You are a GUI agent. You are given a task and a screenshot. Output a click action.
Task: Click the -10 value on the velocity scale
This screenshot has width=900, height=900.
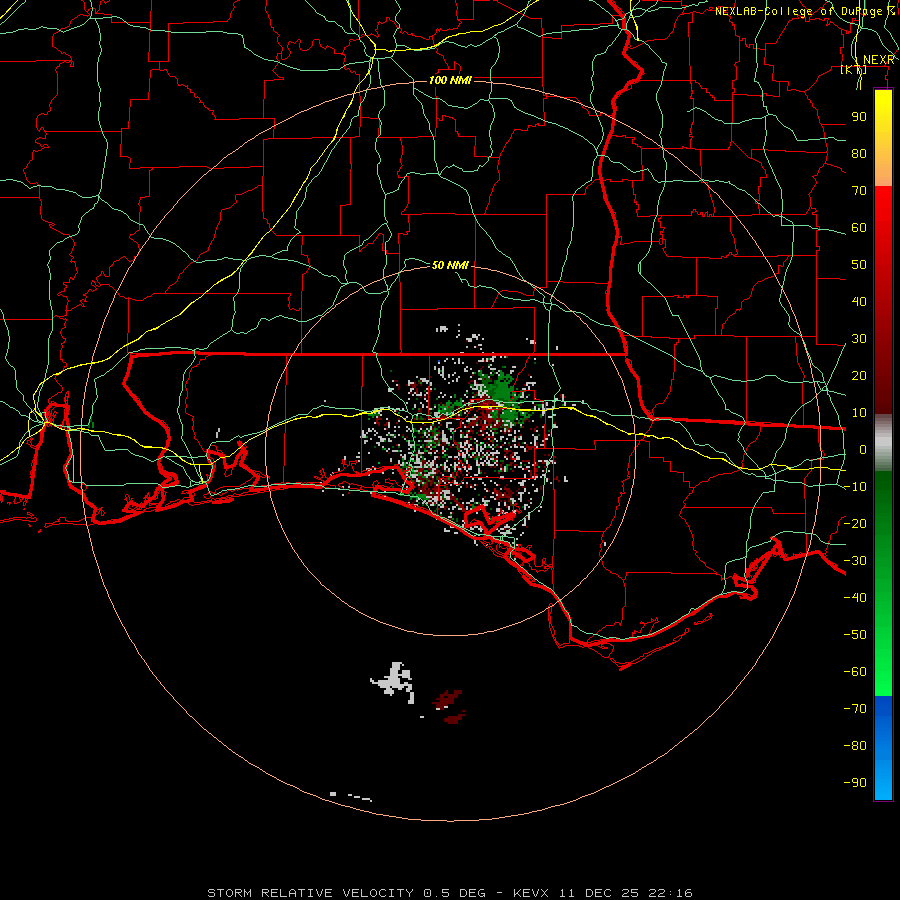point(855,487)
